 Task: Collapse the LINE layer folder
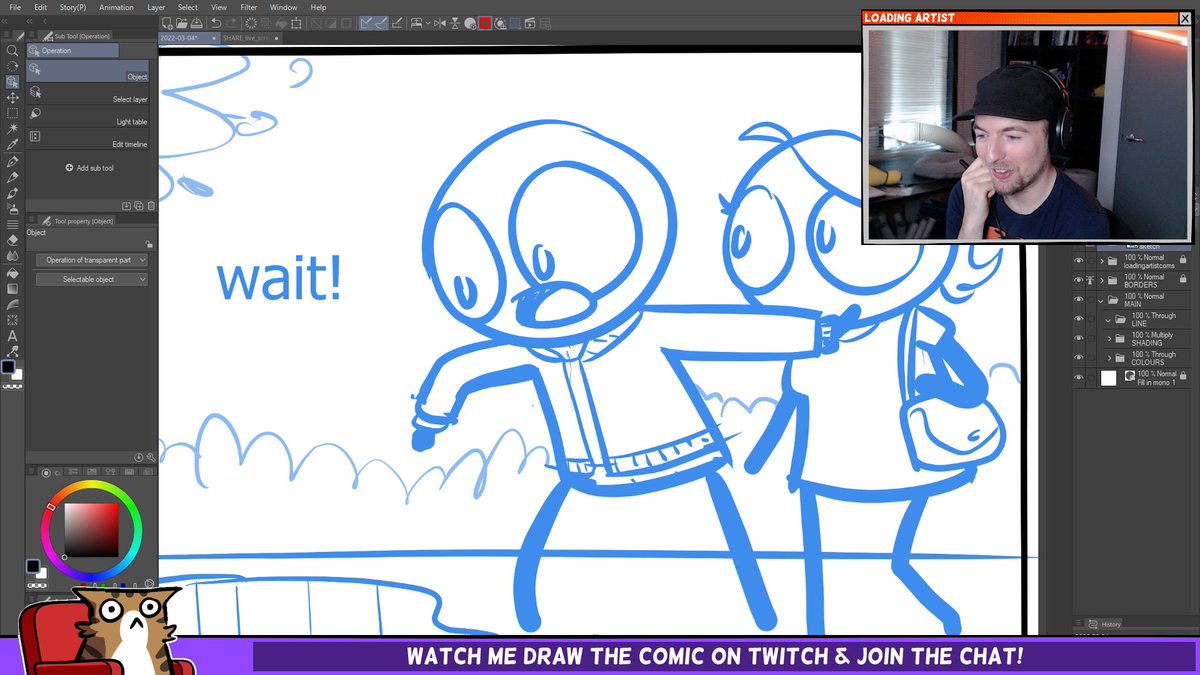click(x=1106, y=319)
